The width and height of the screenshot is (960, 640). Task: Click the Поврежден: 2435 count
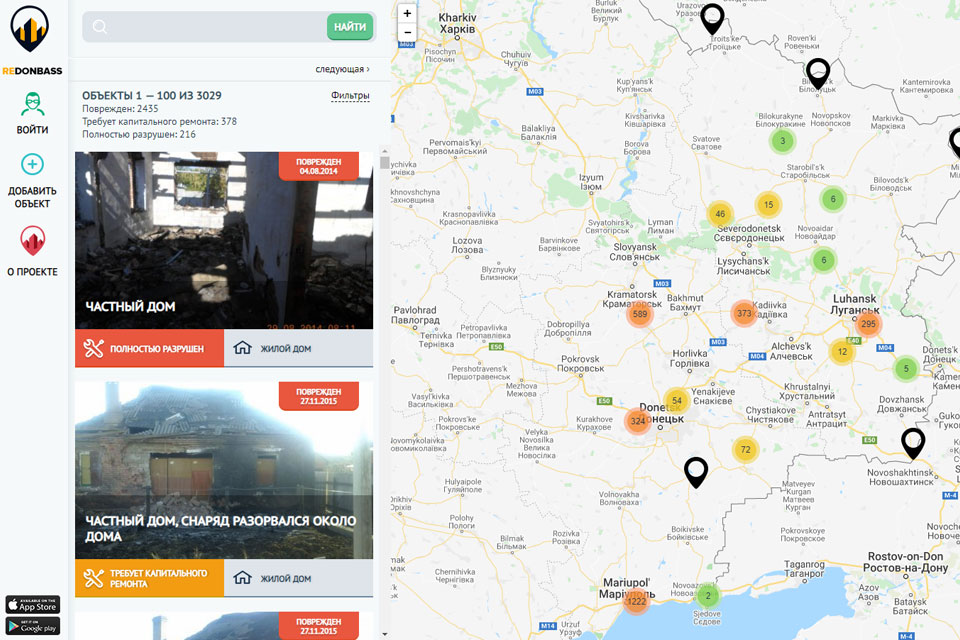(120, 108)
